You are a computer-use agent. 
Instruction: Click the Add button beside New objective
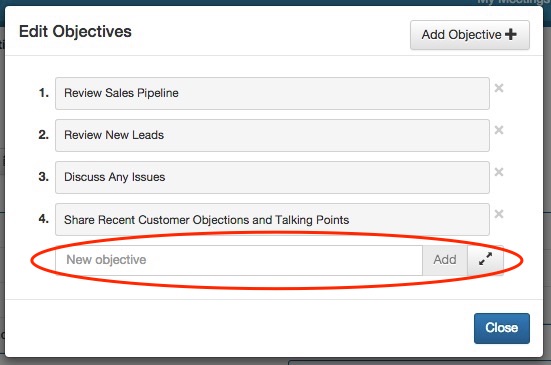click(445, 260)
